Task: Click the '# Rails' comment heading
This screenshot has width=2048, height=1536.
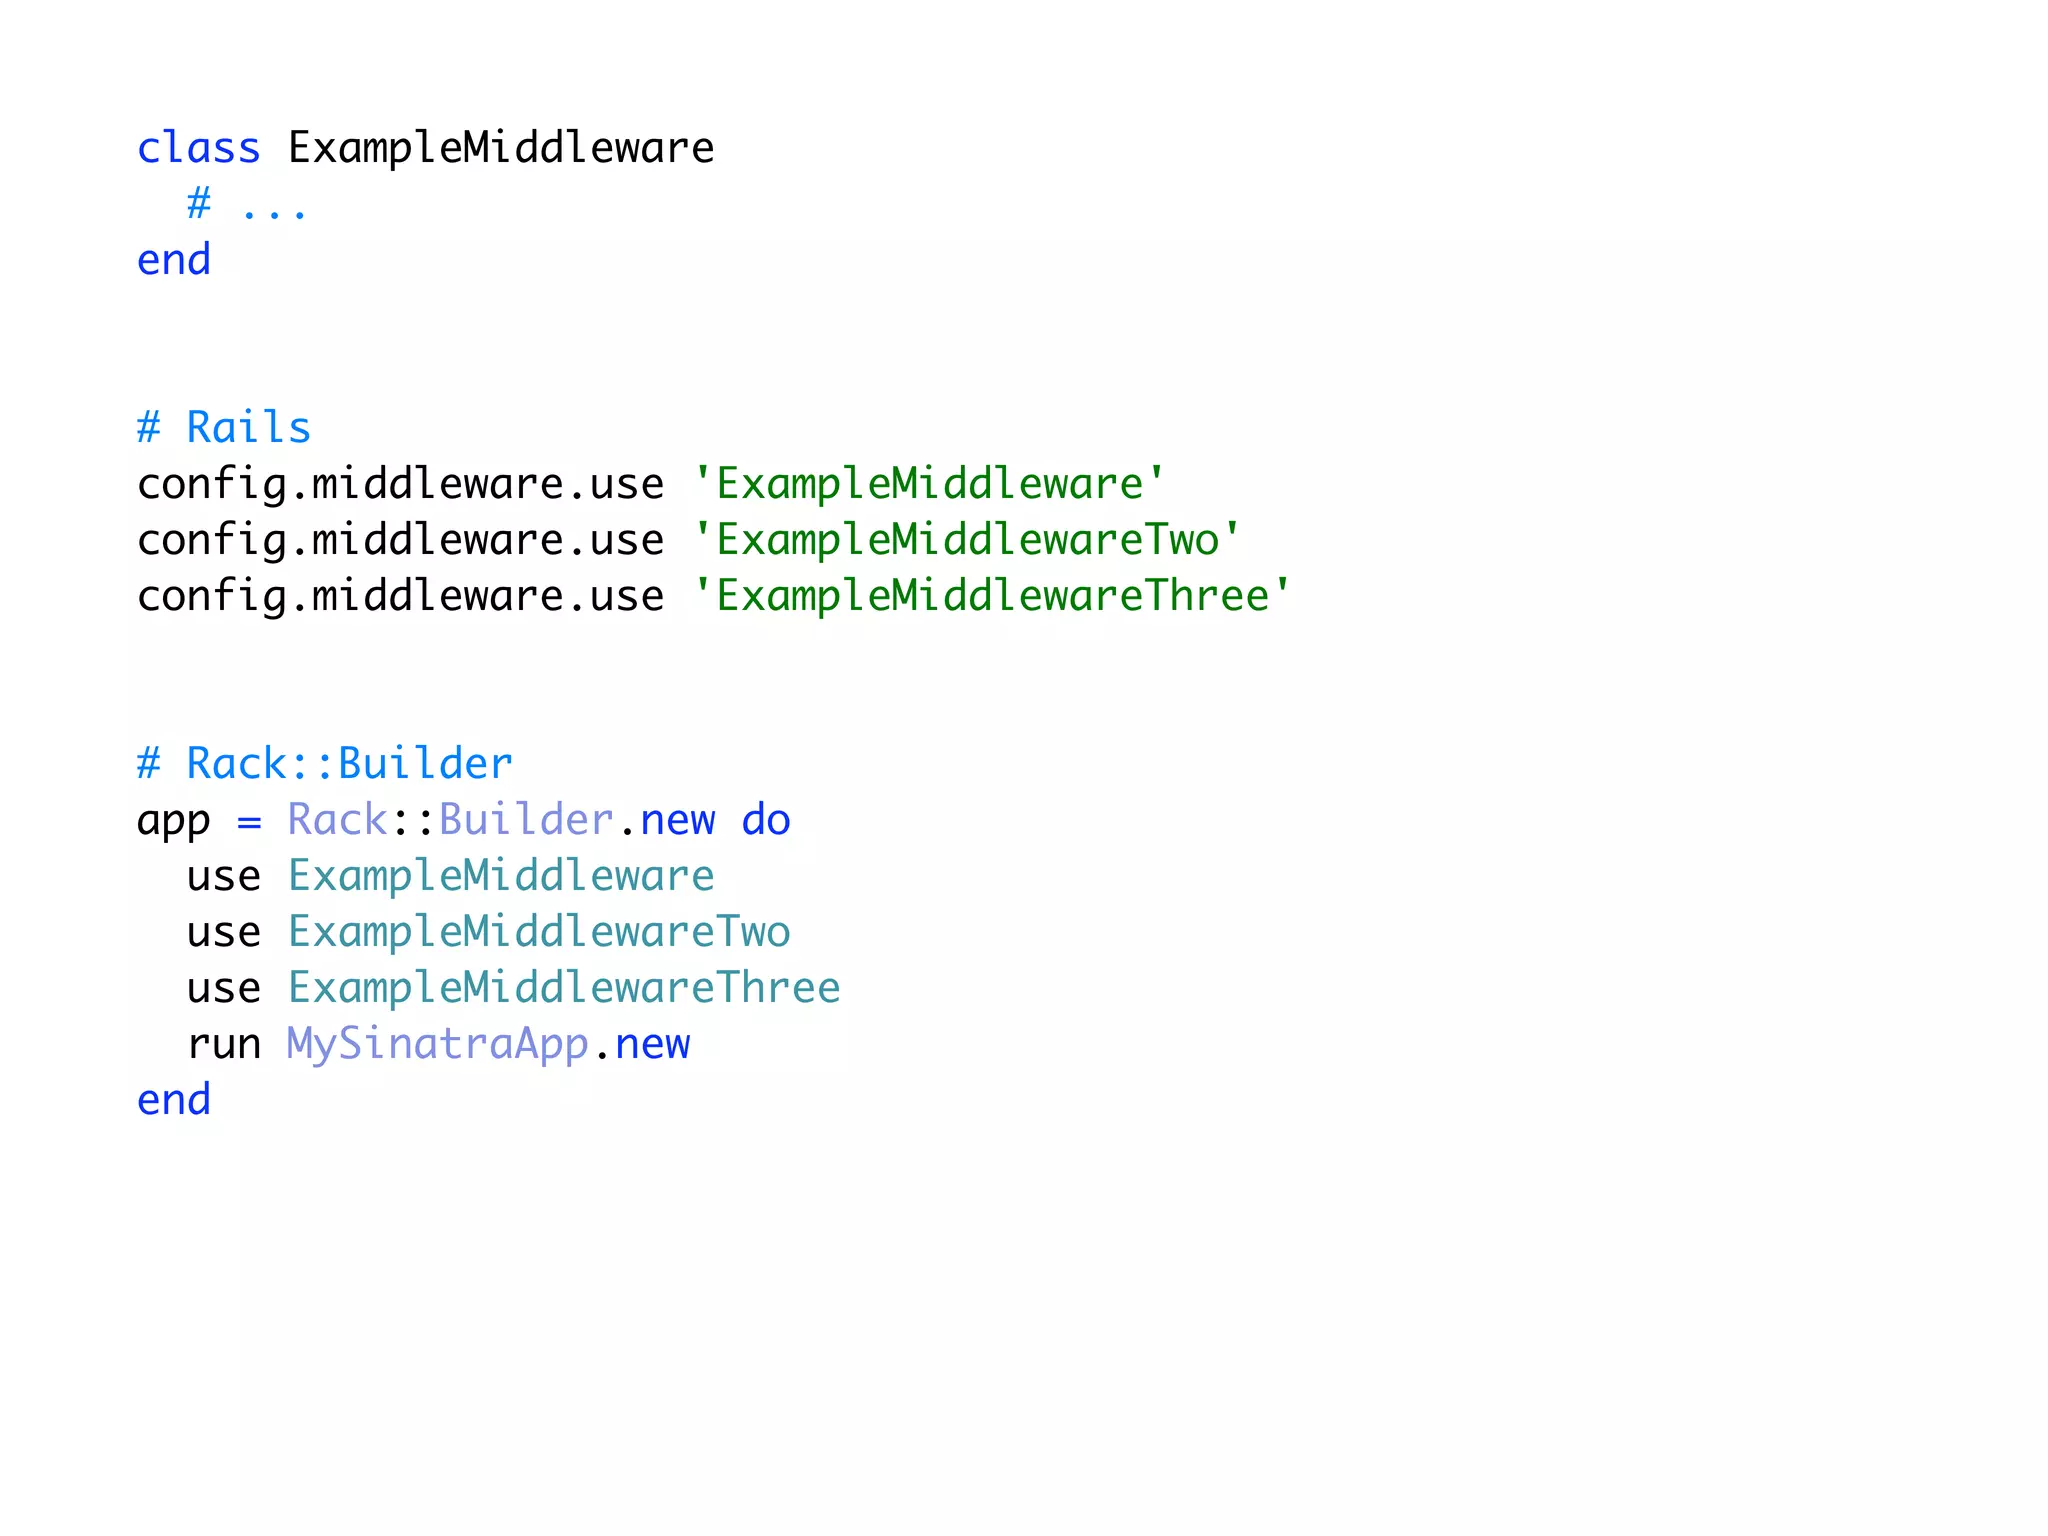Action: [224, 428]
